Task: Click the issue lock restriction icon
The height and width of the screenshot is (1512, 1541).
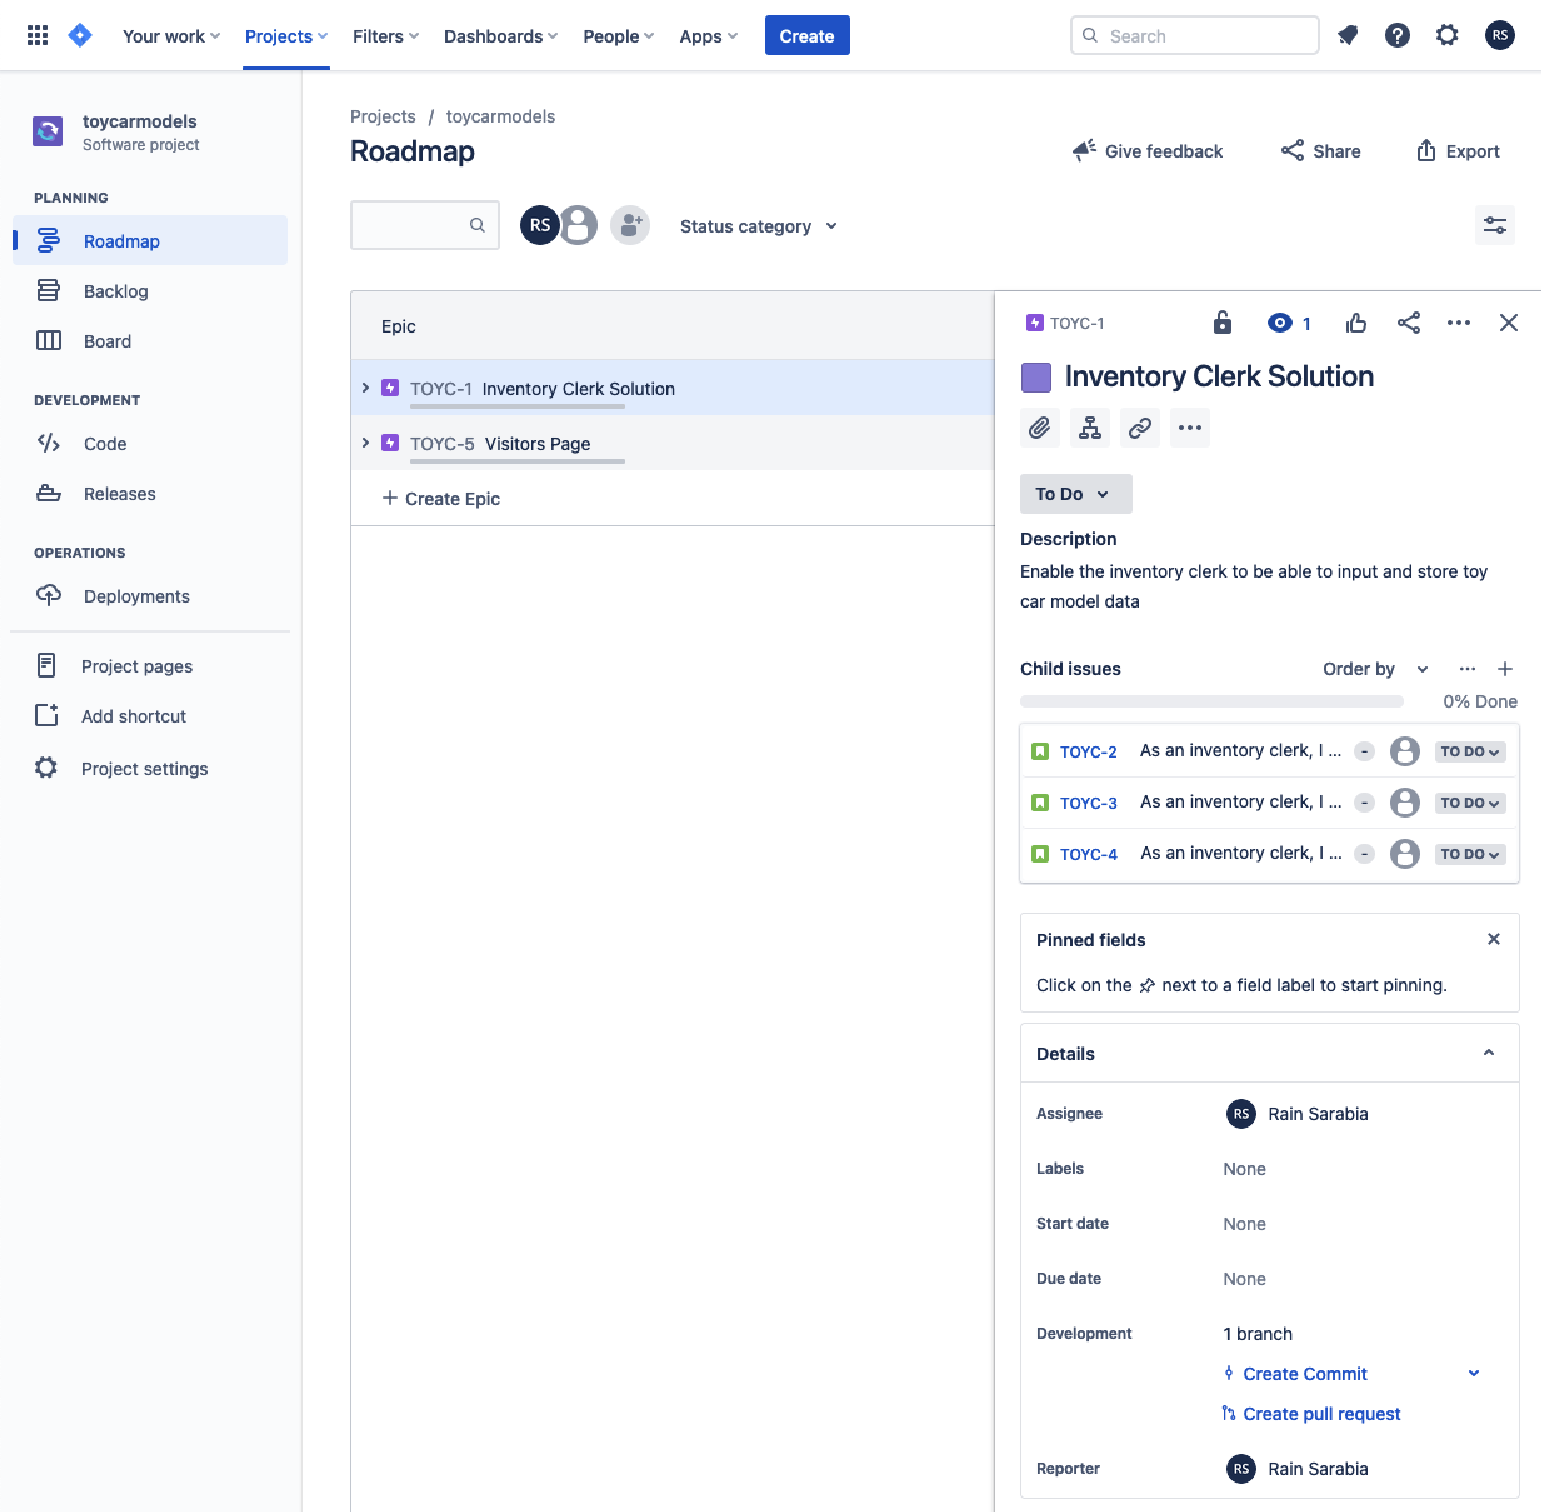Action: 1222,322
